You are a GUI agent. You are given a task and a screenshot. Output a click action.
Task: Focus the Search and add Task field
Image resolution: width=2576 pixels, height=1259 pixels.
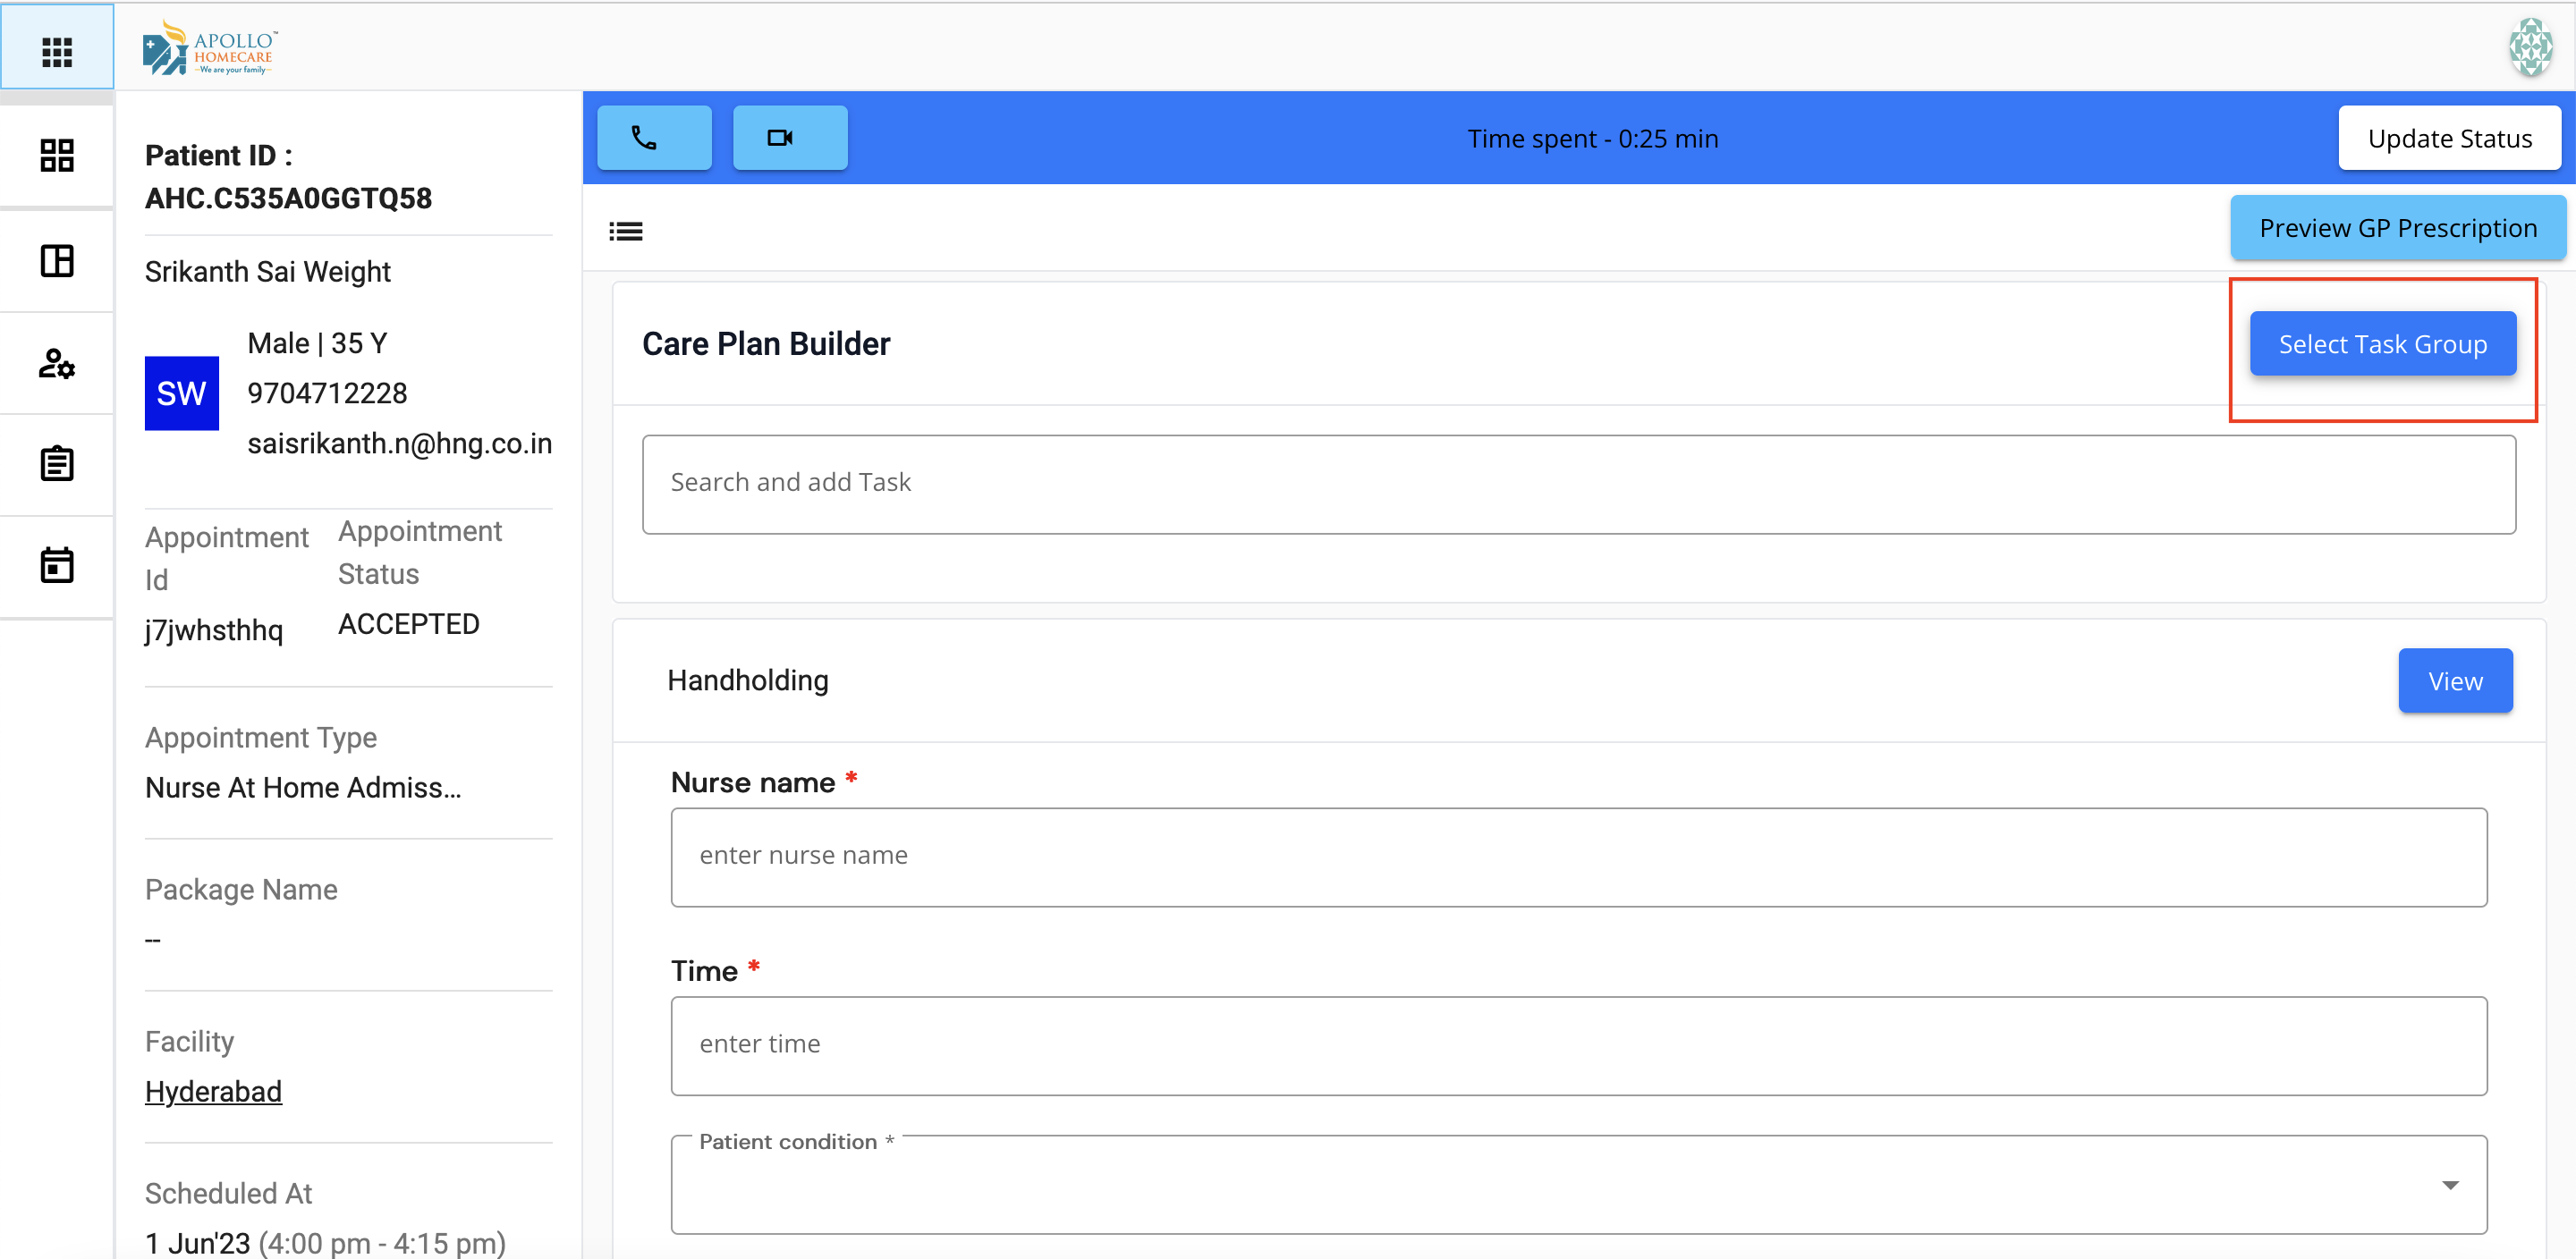(x=1578, y=484)
